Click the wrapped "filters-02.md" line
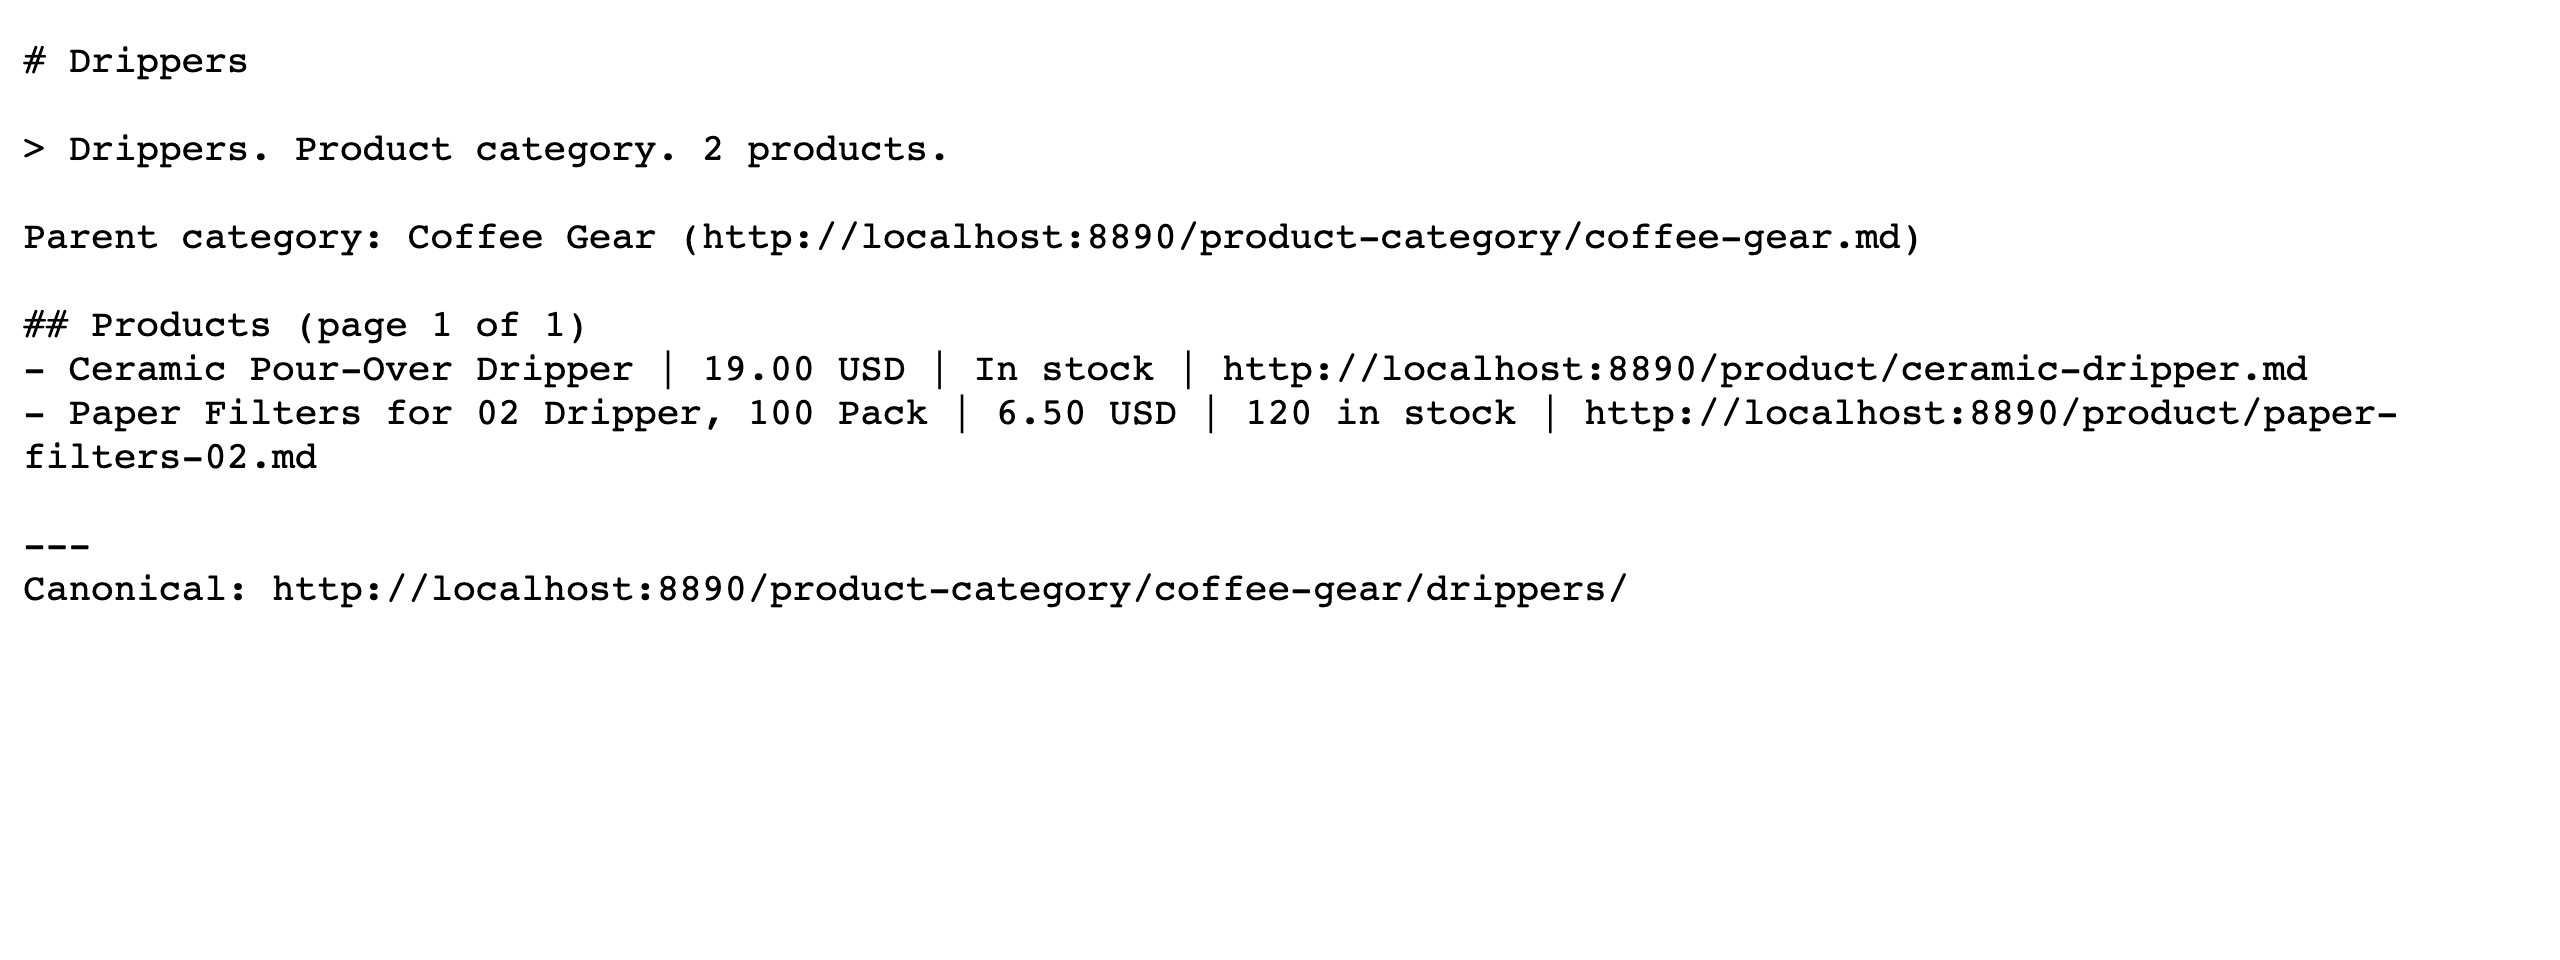Image resolution: width=2560 pixels, height=960 pixels. (x=170, y=458)
